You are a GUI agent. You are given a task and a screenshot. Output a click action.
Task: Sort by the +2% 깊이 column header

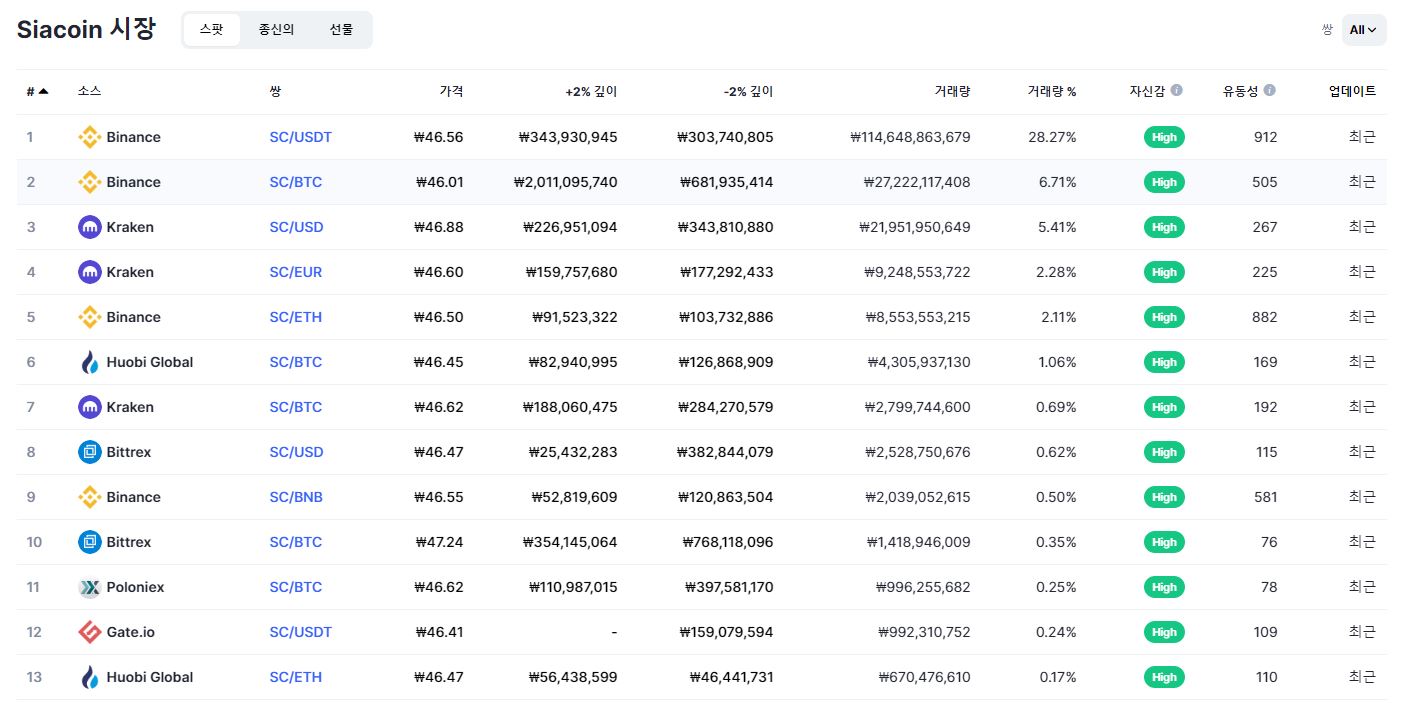coord(591,91)
